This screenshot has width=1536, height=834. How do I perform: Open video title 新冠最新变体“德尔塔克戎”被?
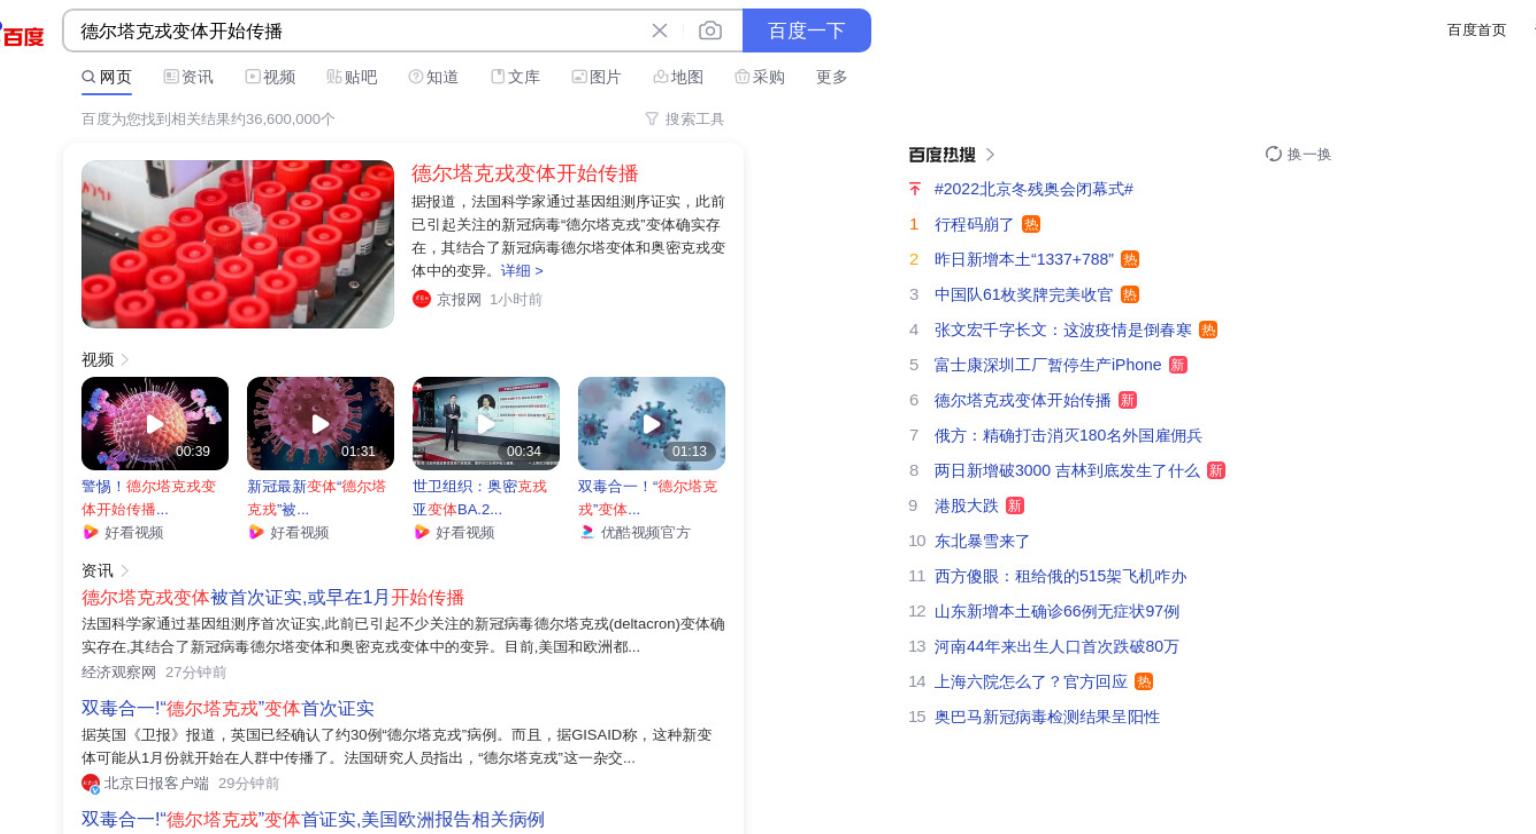point(316,497)
